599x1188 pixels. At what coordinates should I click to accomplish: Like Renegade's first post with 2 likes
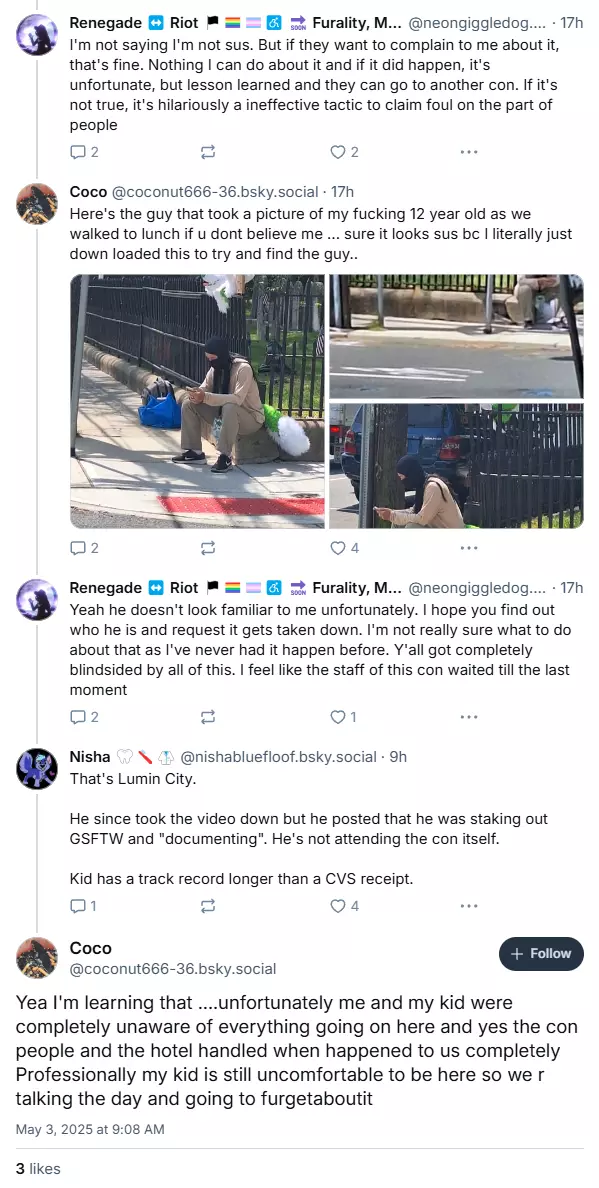345,152
